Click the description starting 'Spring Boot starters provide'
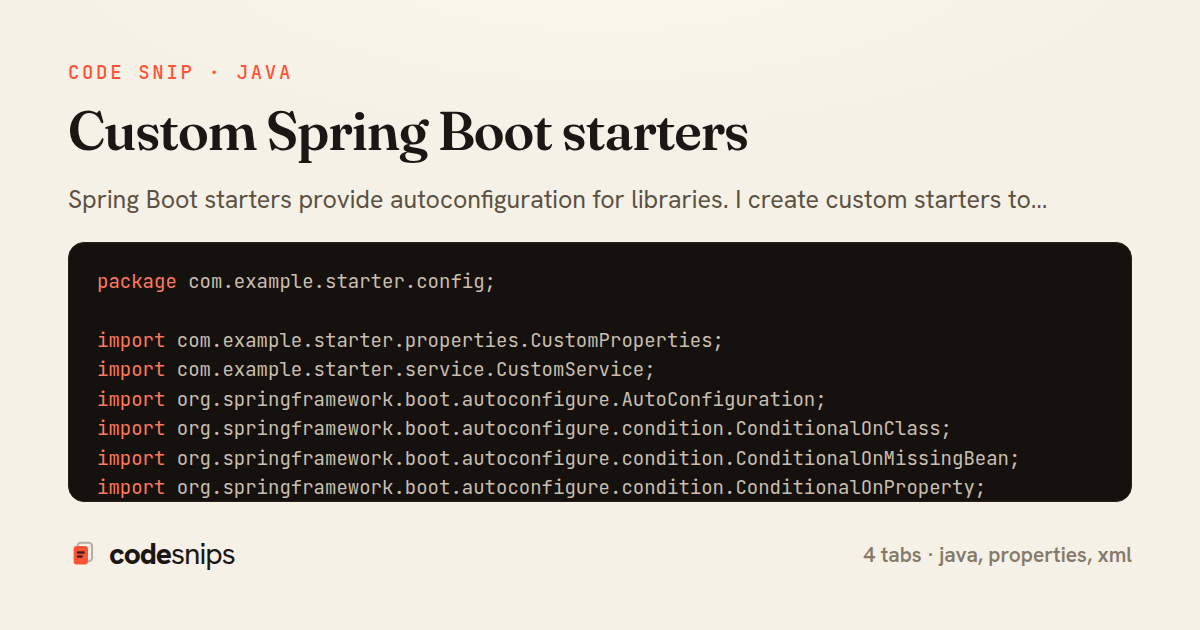The width and height of the screenshot is (1200, 630). click(558, 200)
